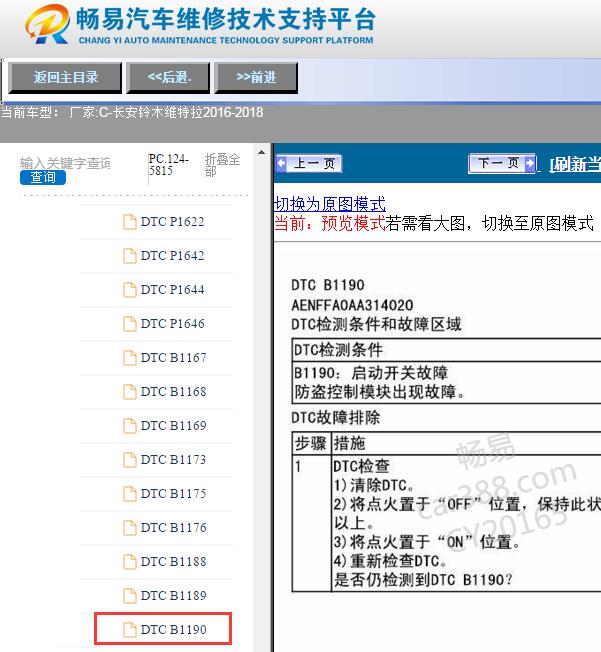Open DTC P1646 tree entry
601x652 pixels.
click(x=172, y=324)
